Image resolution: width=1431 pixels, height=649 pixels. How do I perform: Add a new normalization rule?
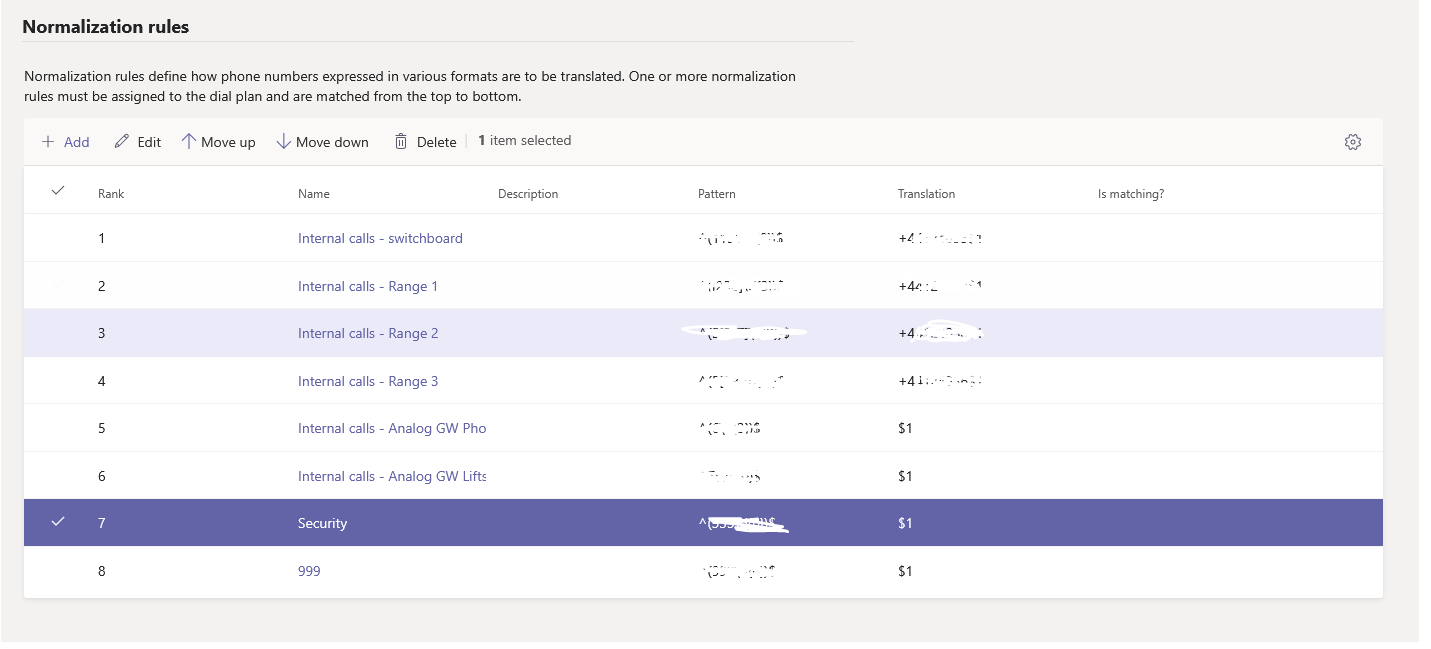point(65,141)
